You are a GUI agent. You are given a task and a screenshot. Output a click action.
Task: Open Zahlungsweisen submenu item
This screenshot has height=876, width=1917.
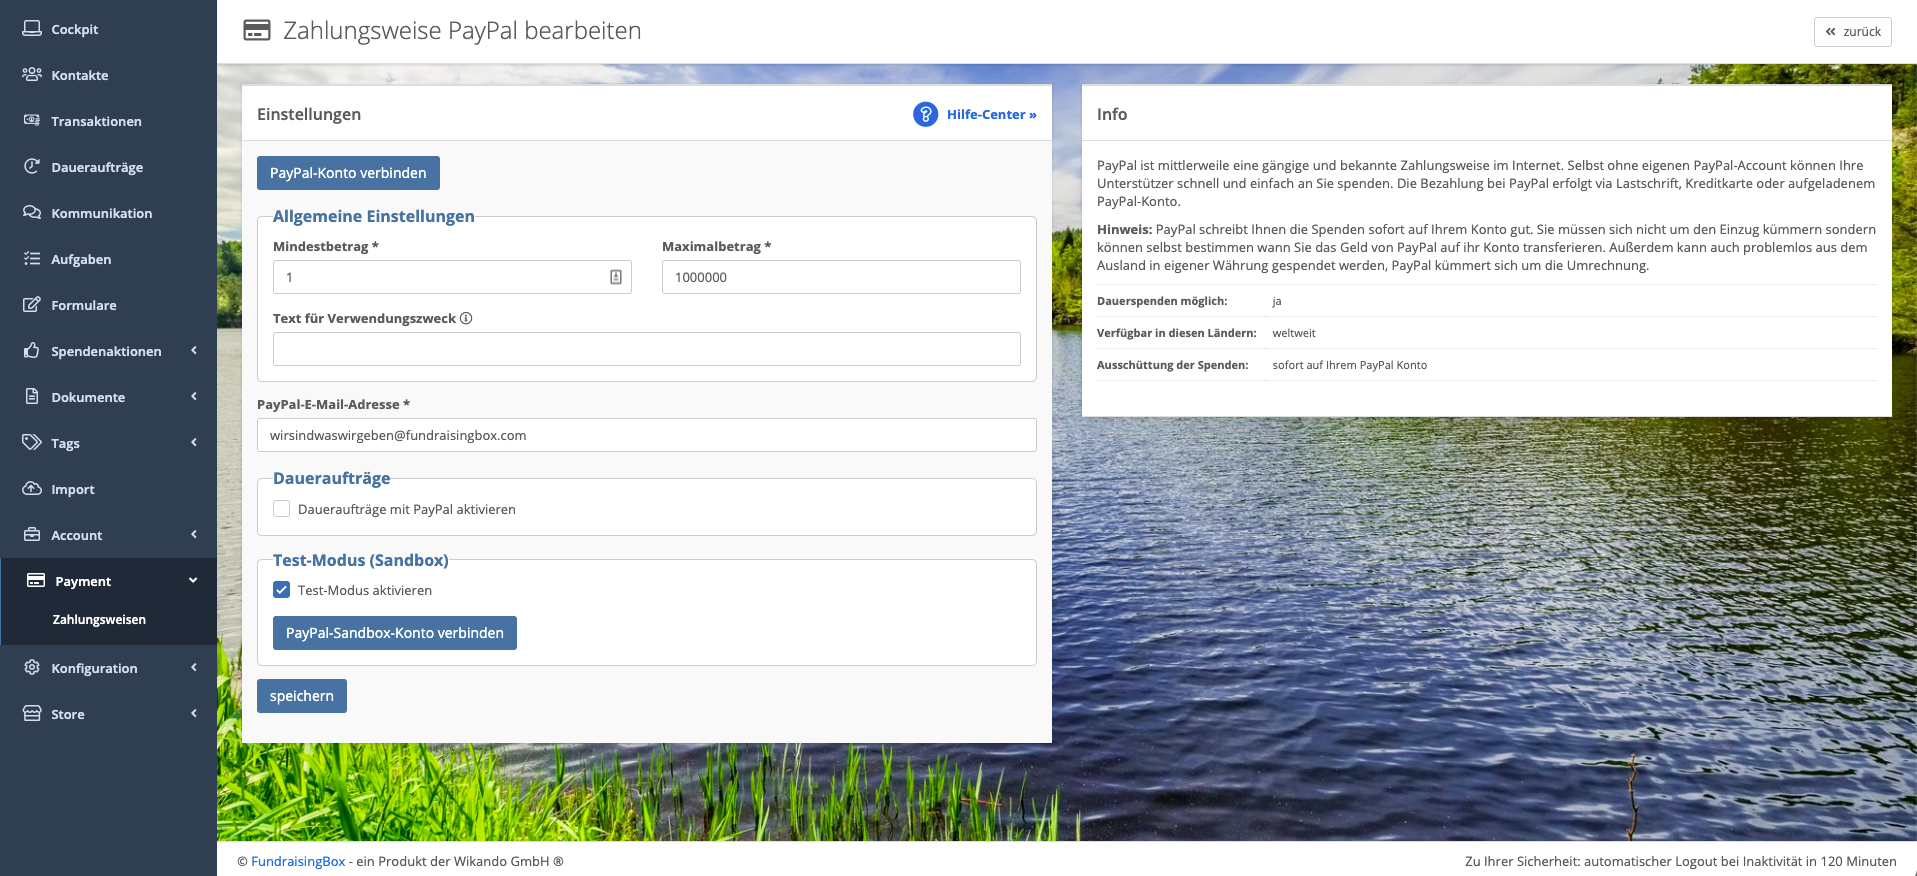99,620
